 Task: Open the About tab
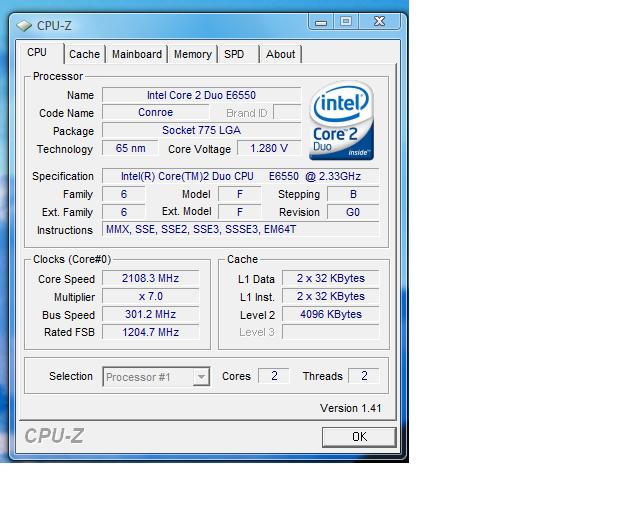[280, 54]
